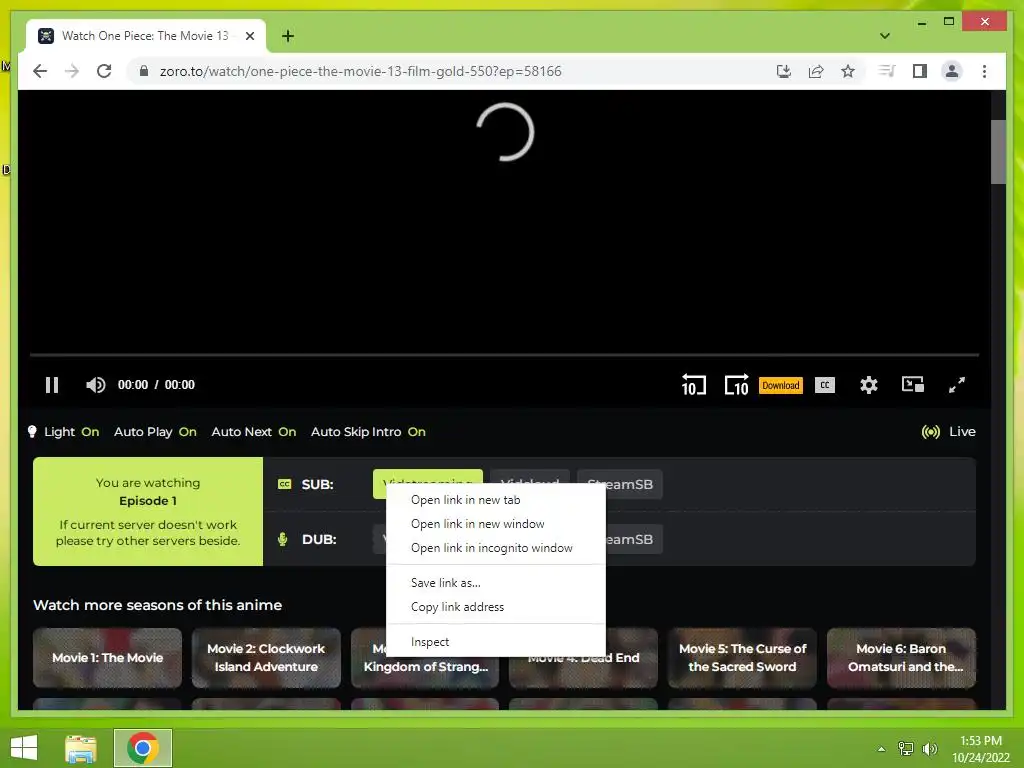This screenshot has width=1024, height=768.
Task: Show hidden system tray icons
Action: [881, 749]
